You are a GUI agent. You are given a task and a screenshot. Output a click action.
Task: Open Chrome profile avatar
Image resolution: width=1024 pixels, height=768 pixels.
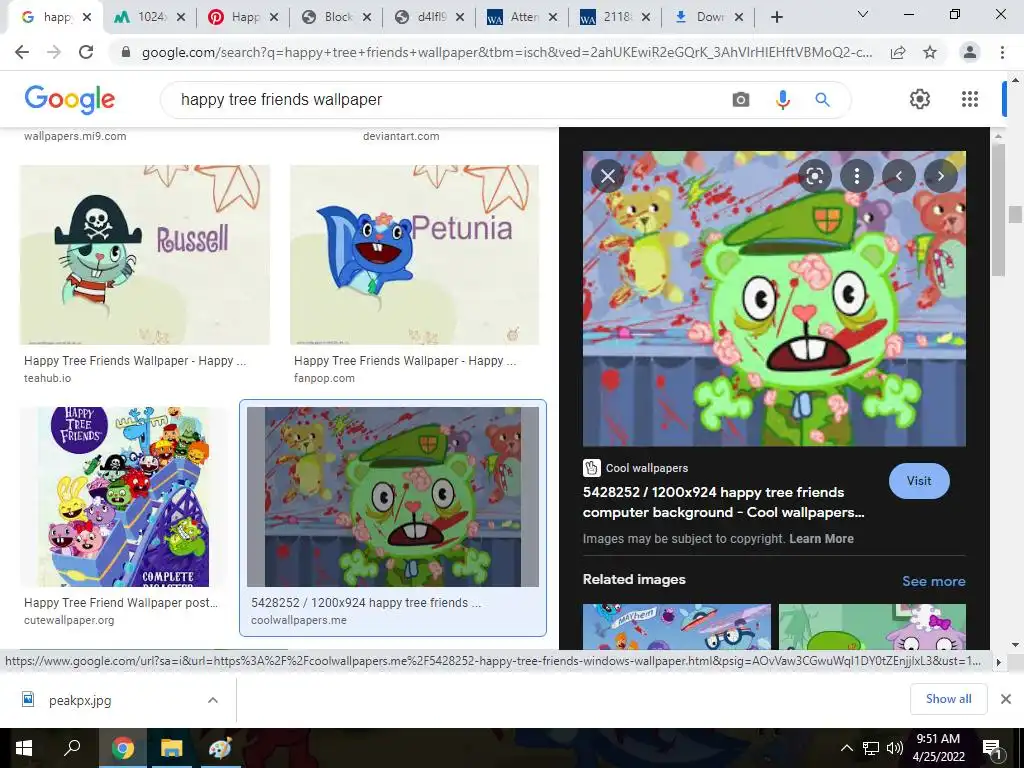(x=970, y=52)
